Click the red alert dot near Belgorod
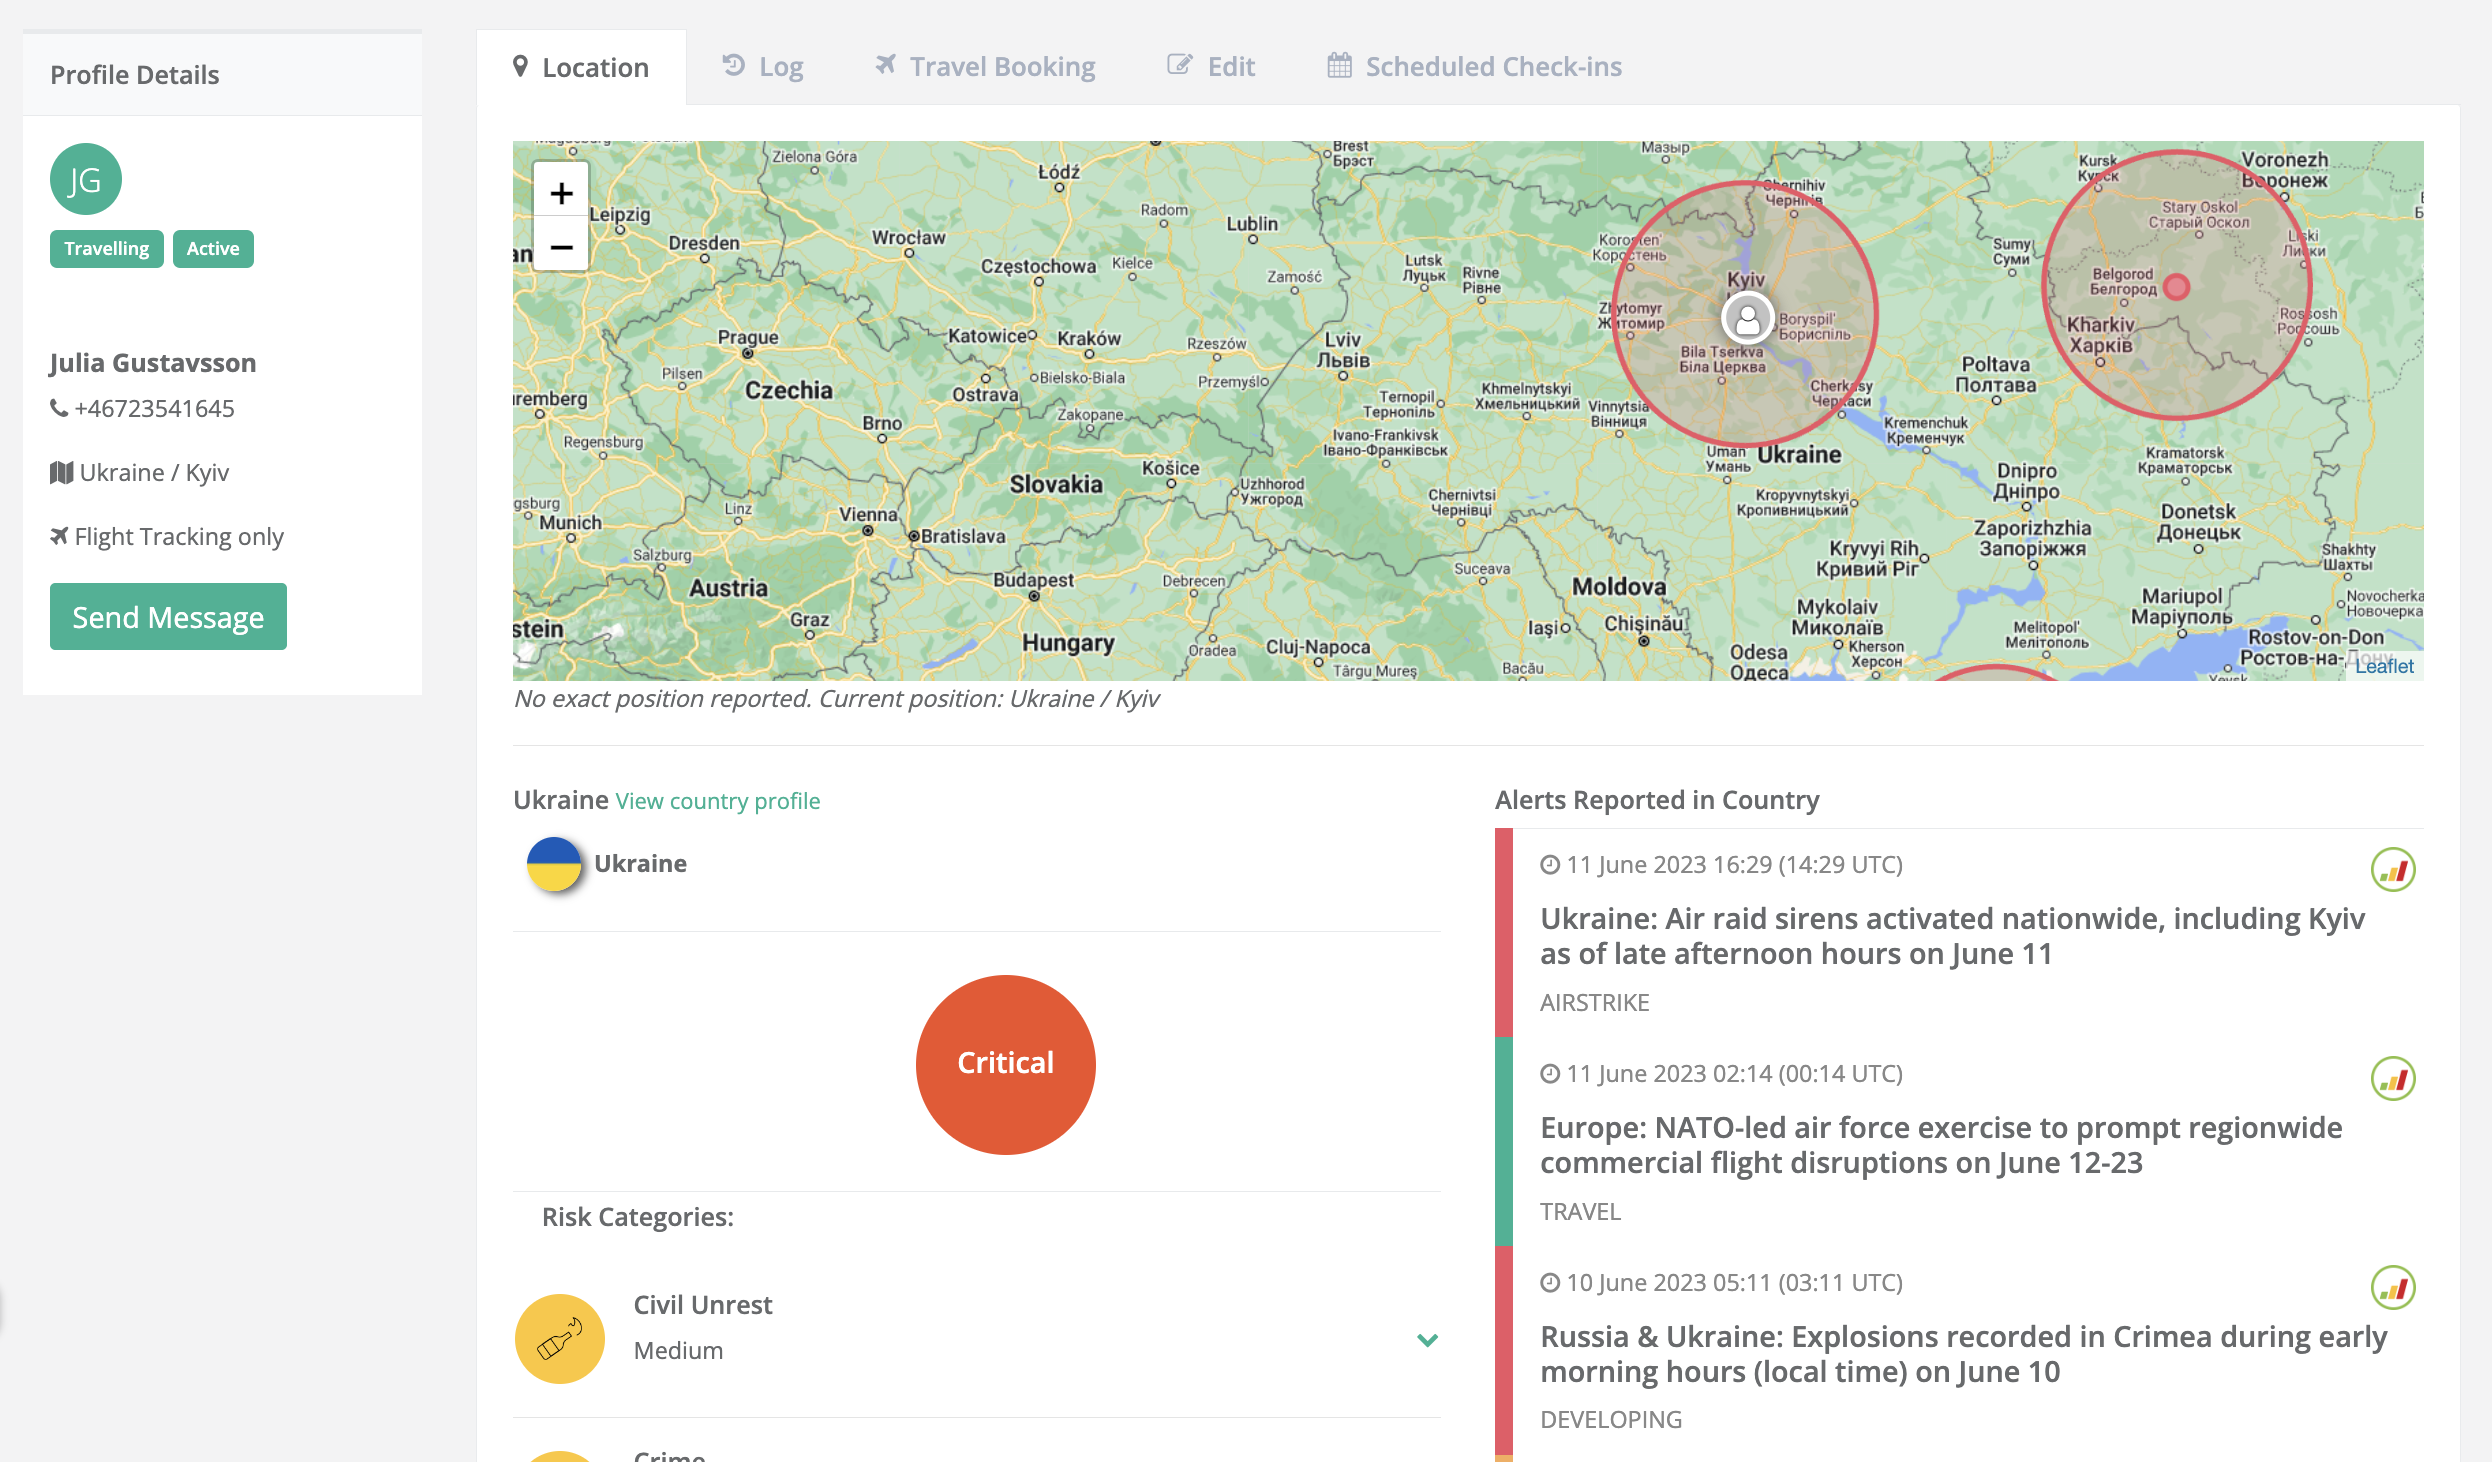2492x1462 pixels. point(2176,287)
